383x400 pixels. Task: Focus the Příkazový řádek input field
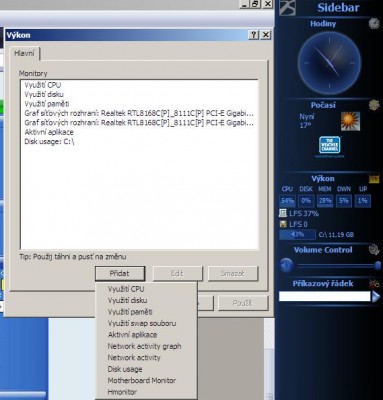coord(325,296)
